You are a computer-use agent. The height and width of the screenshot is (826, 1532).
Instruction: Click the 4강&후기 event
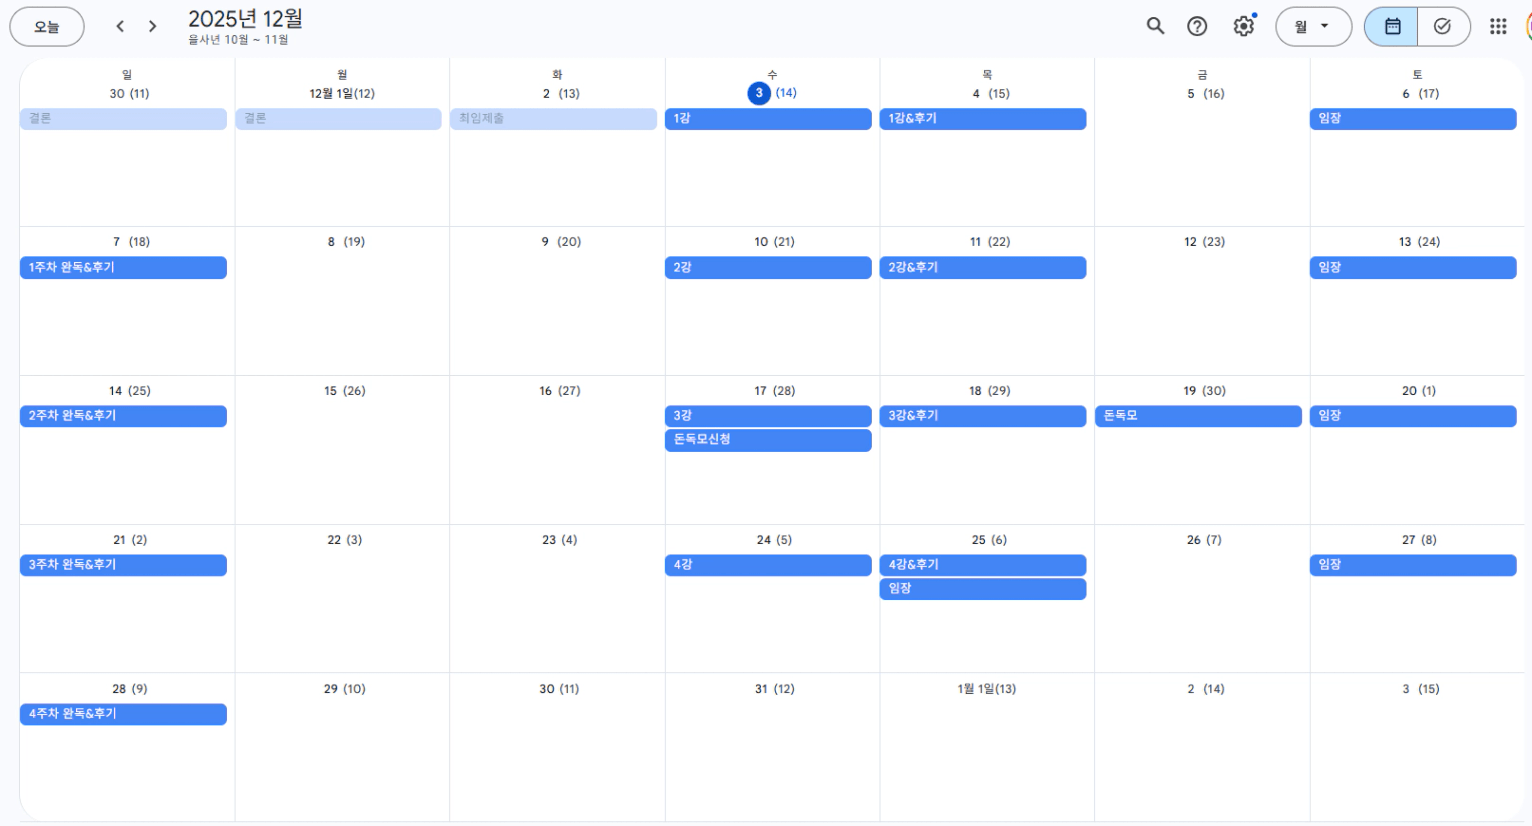coord(982,565)
